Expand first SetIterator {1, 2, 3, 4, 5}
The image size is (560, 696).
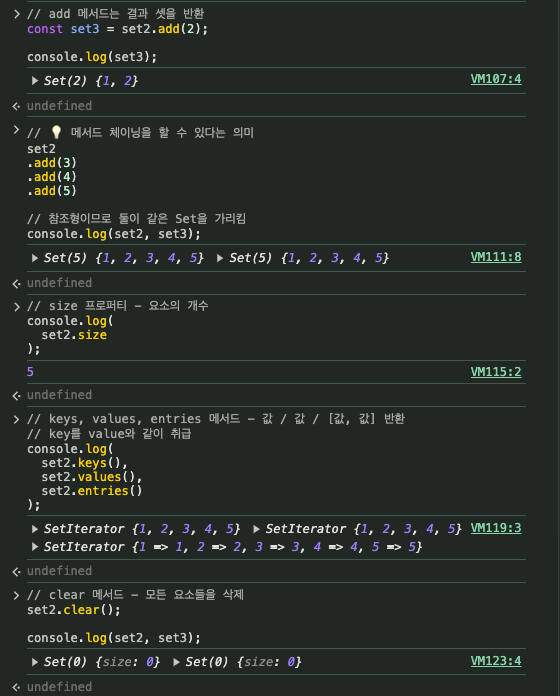35,529
